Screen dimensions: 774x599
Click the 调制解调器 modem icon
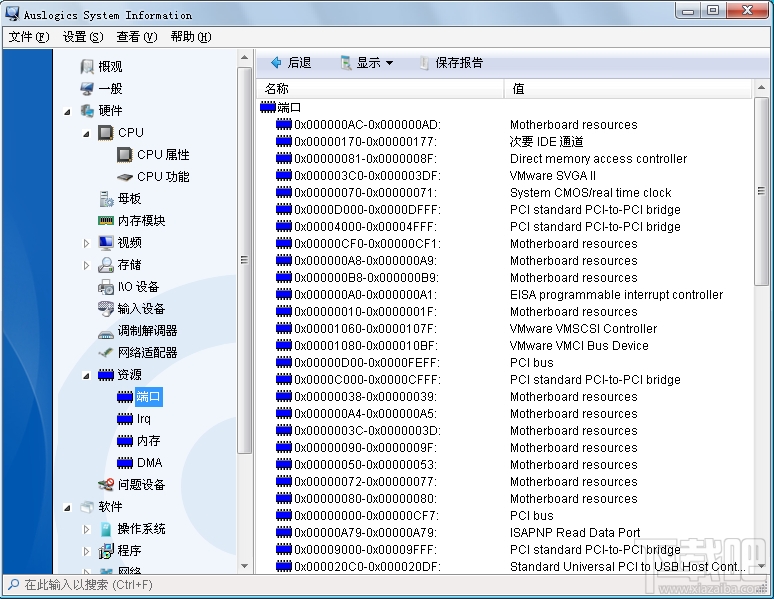pyautogui.click(x=106, y=333)
